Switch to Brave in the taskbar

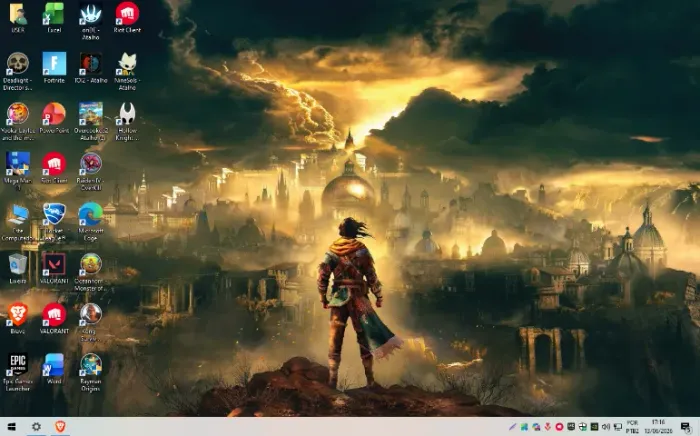[x=60, y=427]
